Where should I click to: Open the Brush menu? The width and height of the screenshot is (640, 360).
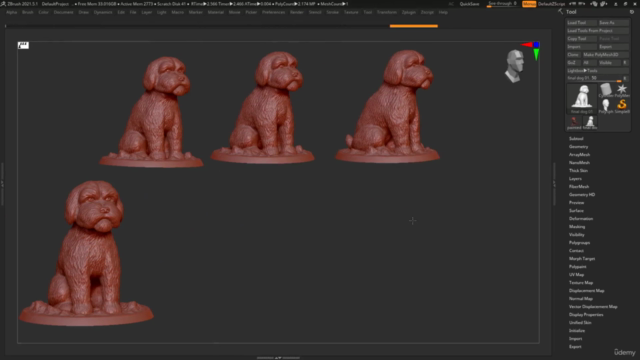28,12
